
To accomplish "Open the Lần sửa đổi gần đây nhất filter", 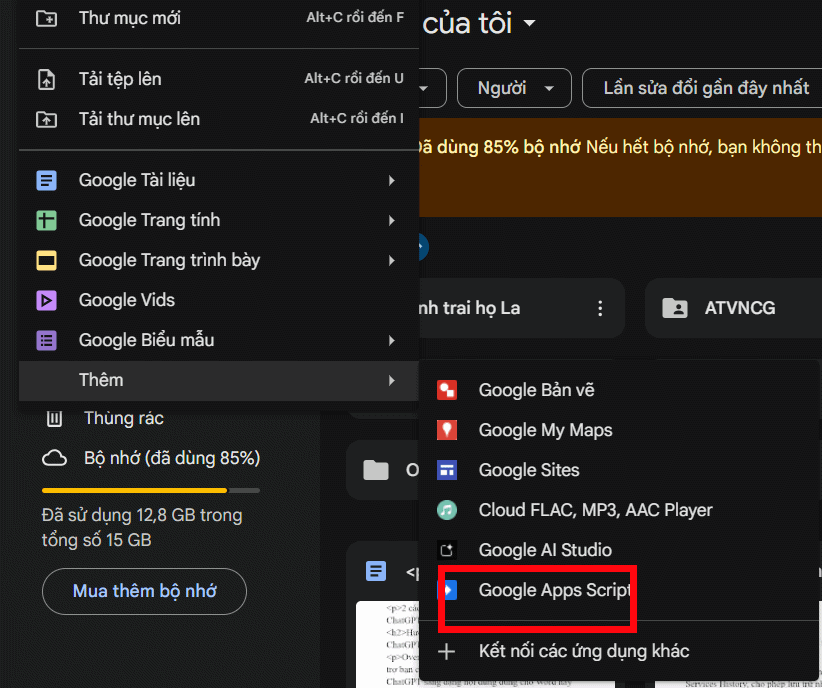I will click(x=702, y=88).
